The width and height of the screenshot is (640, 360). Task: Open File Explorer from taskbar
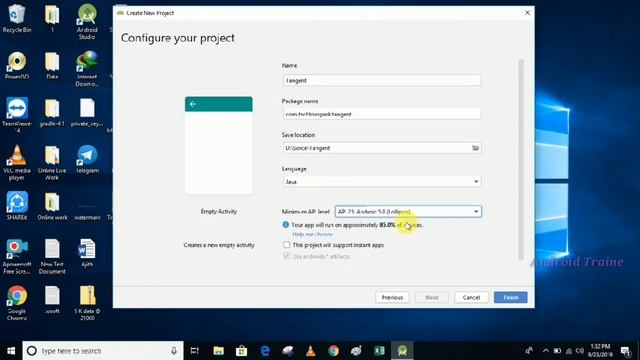click(218, 351)
